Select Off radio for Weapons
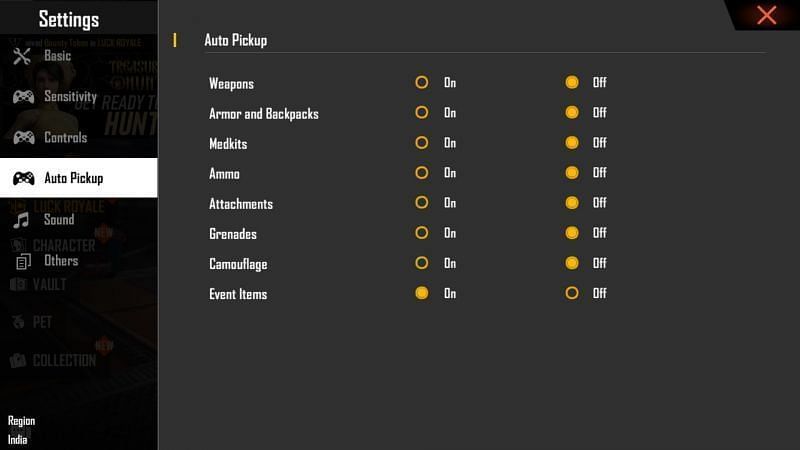The image size is (800, 450). [572, 83]
